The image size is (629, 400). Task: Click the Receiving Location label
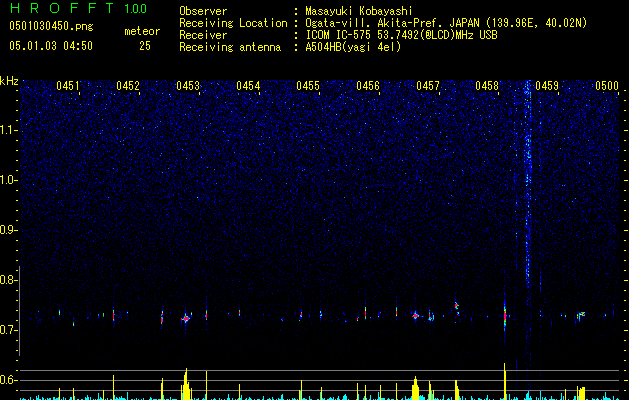tap(233, 23)
